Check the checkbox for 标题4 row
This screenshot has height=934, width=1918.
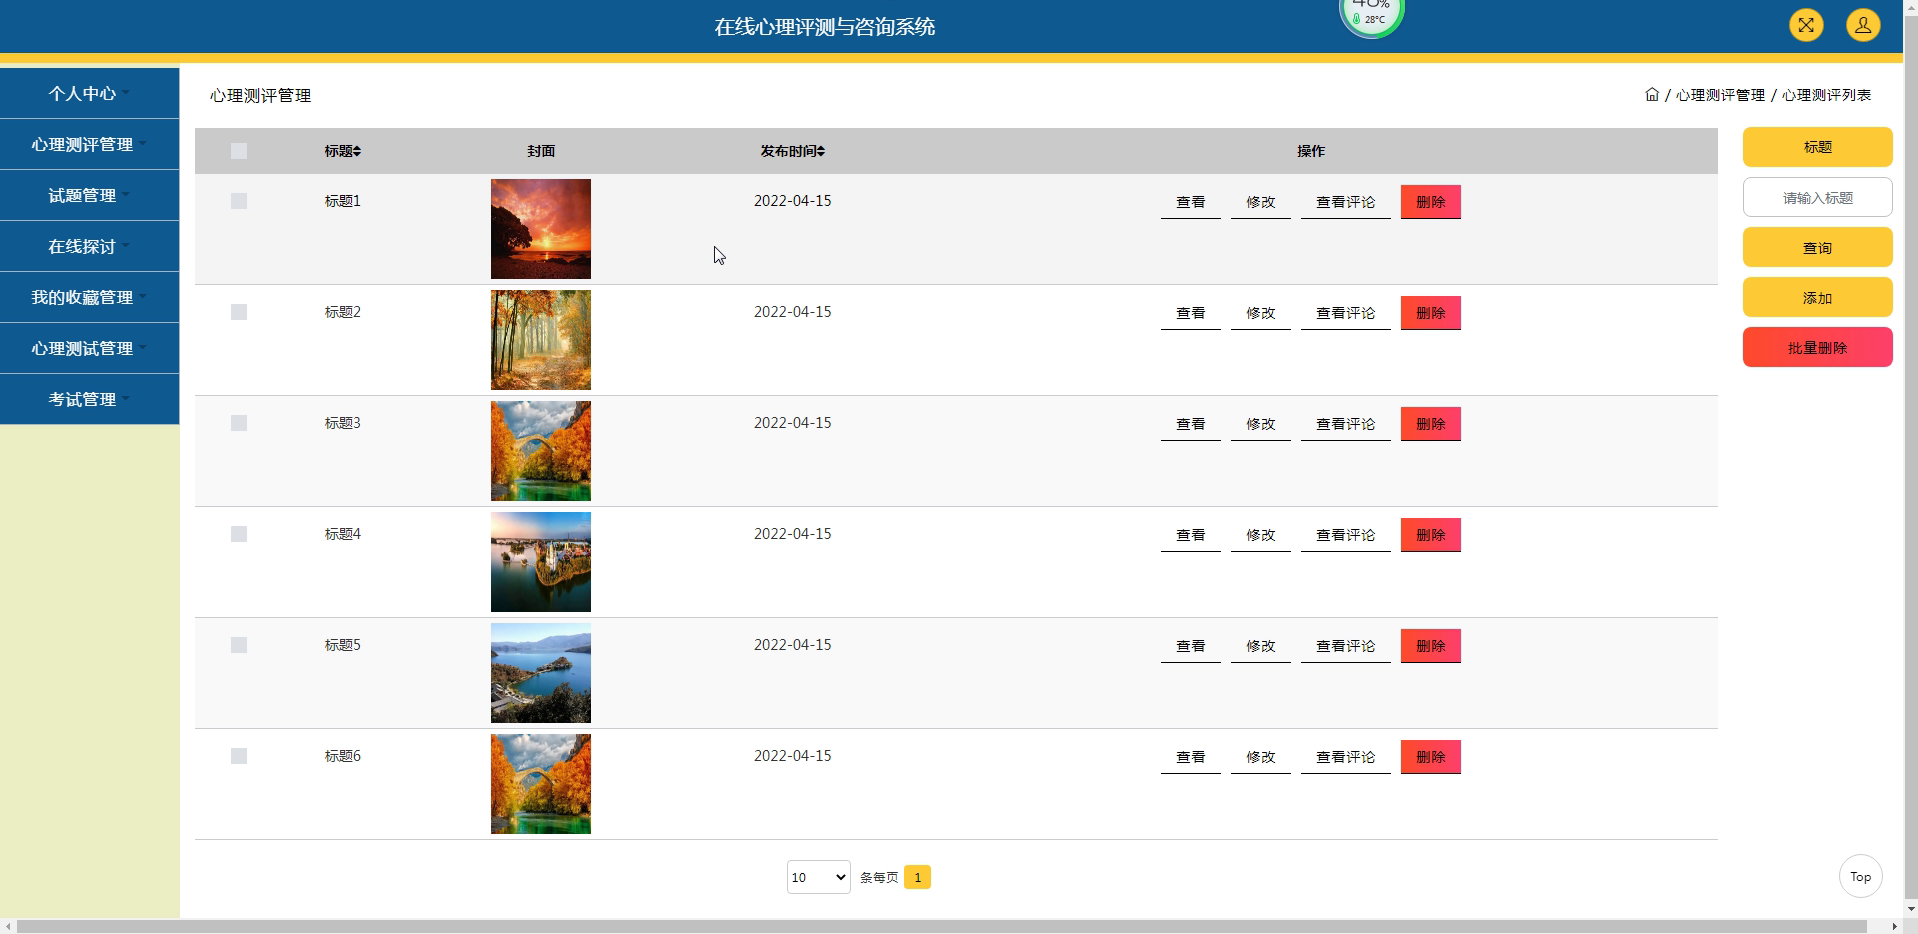click(x=238, y=534)
